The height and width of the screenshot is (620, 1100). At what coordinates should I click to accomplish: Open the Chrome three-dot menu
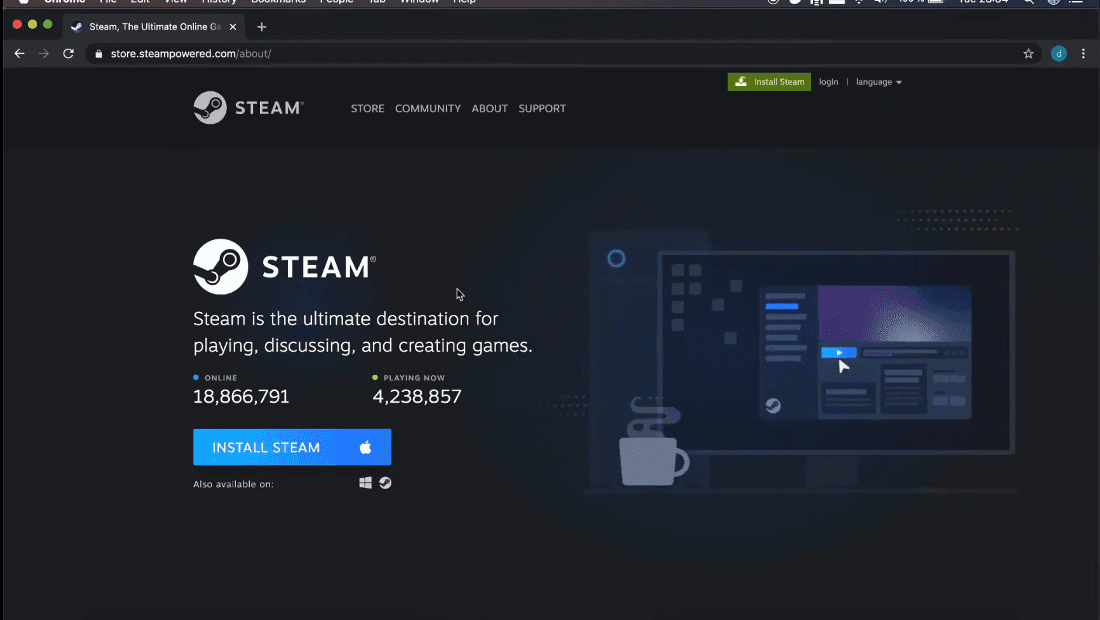coord(1084,53)
